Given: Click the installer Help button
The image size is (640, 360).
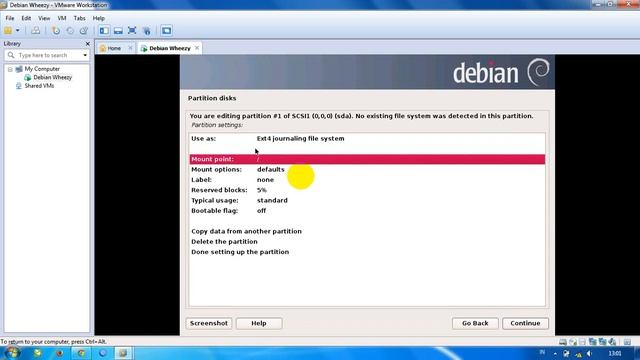Looking at the screenshot, I should [x=259, y=323].
